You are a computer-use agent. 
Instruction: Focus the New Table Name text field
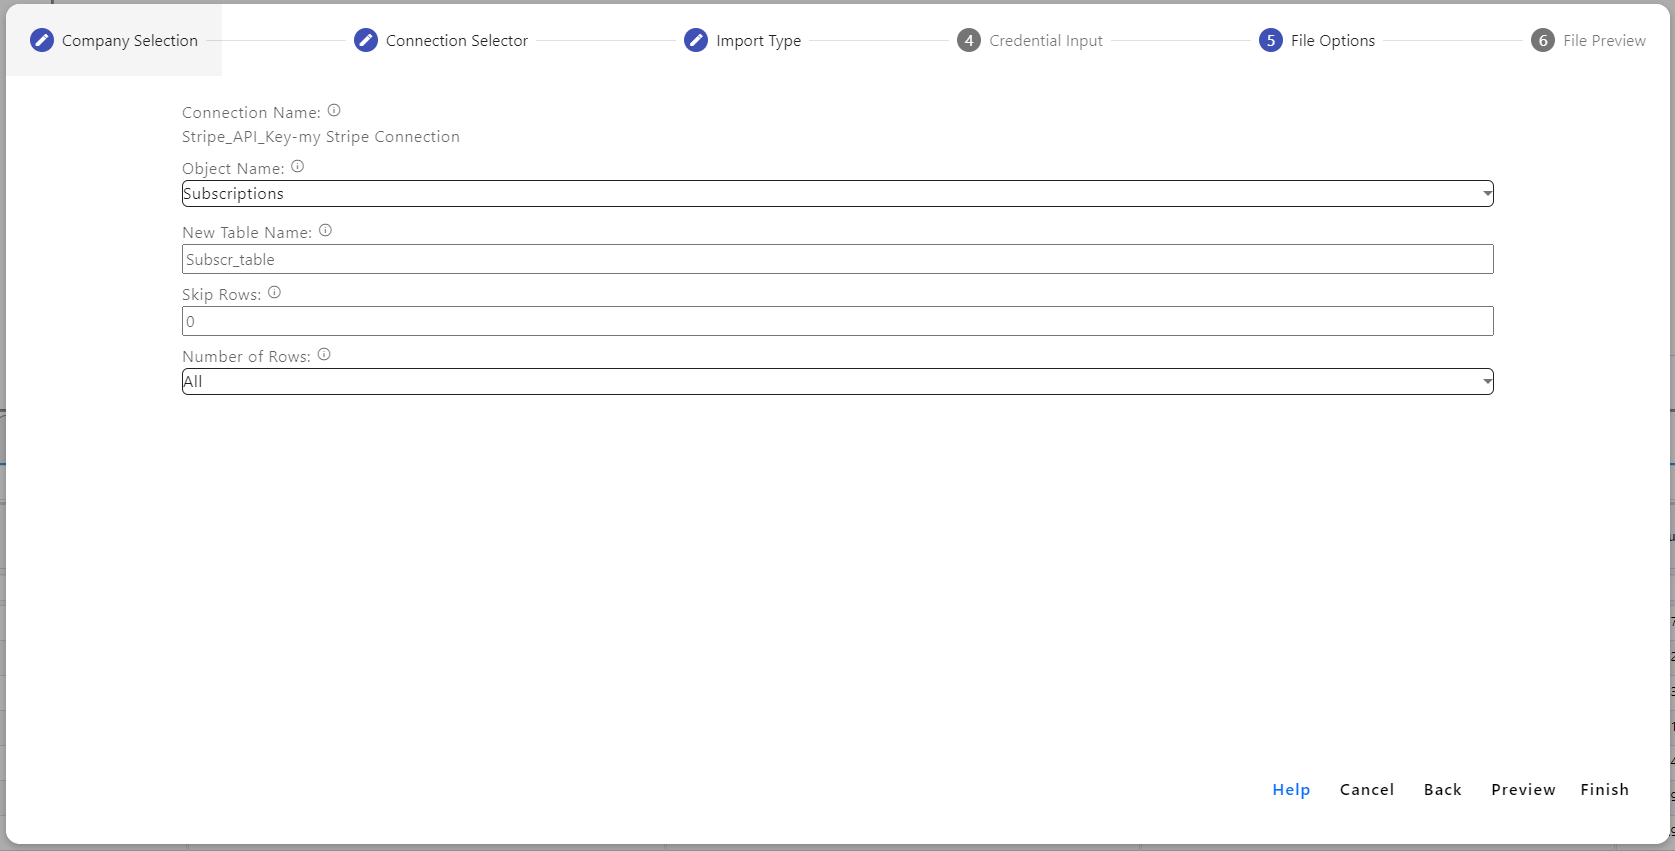[837, 259]
